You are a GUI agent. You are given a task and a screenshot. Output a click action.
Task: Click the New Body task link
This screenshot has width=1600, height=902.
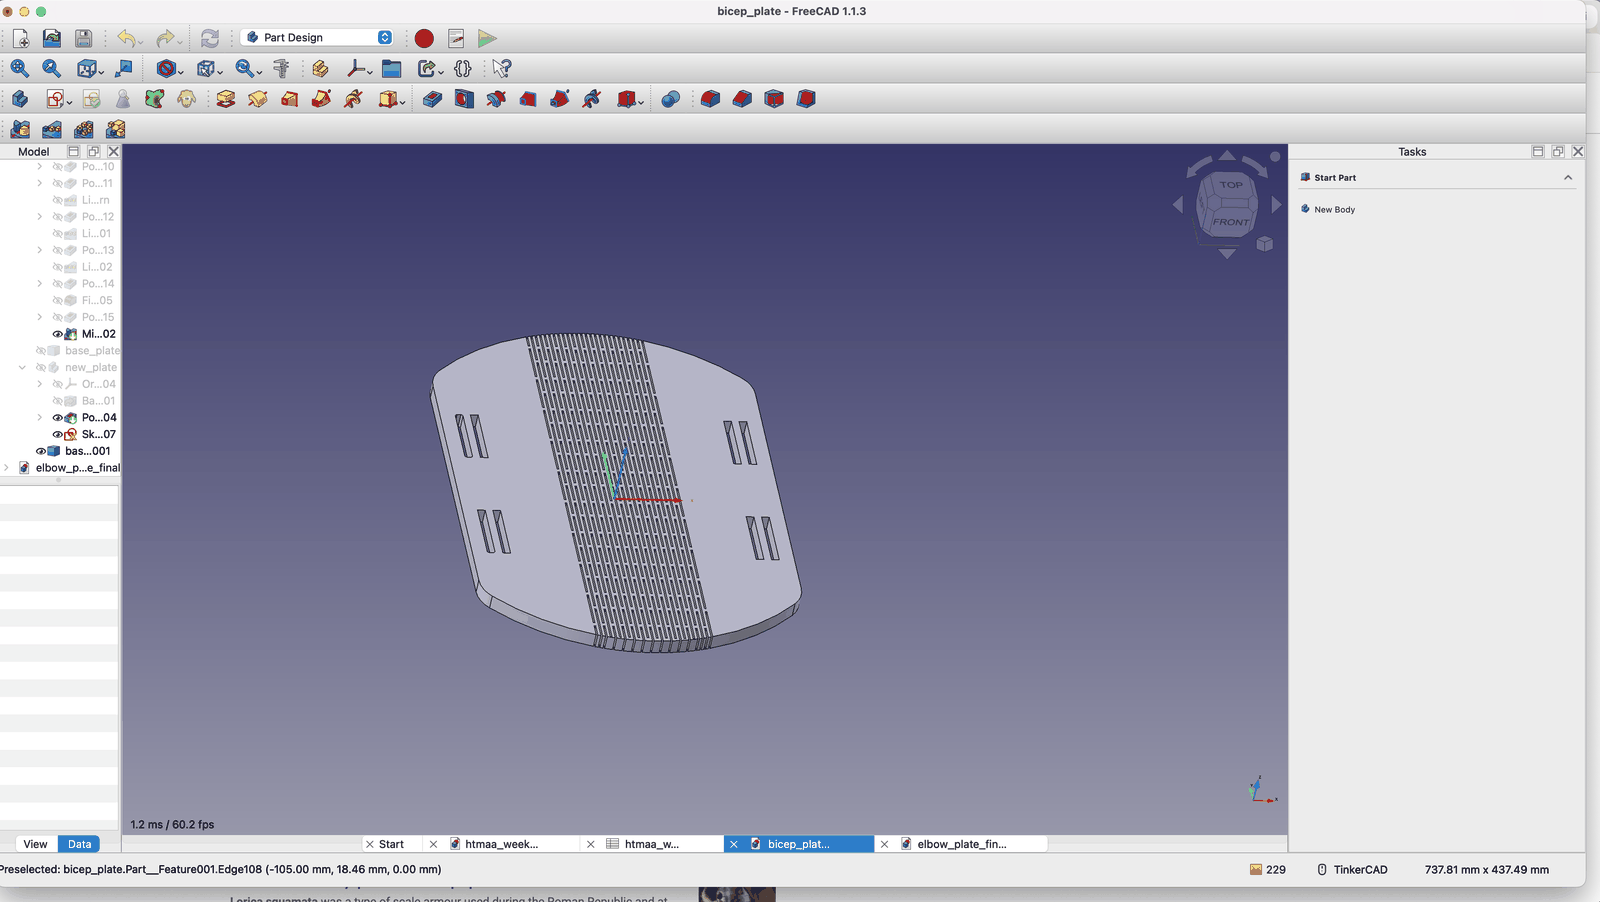(x=1334, y=209)
